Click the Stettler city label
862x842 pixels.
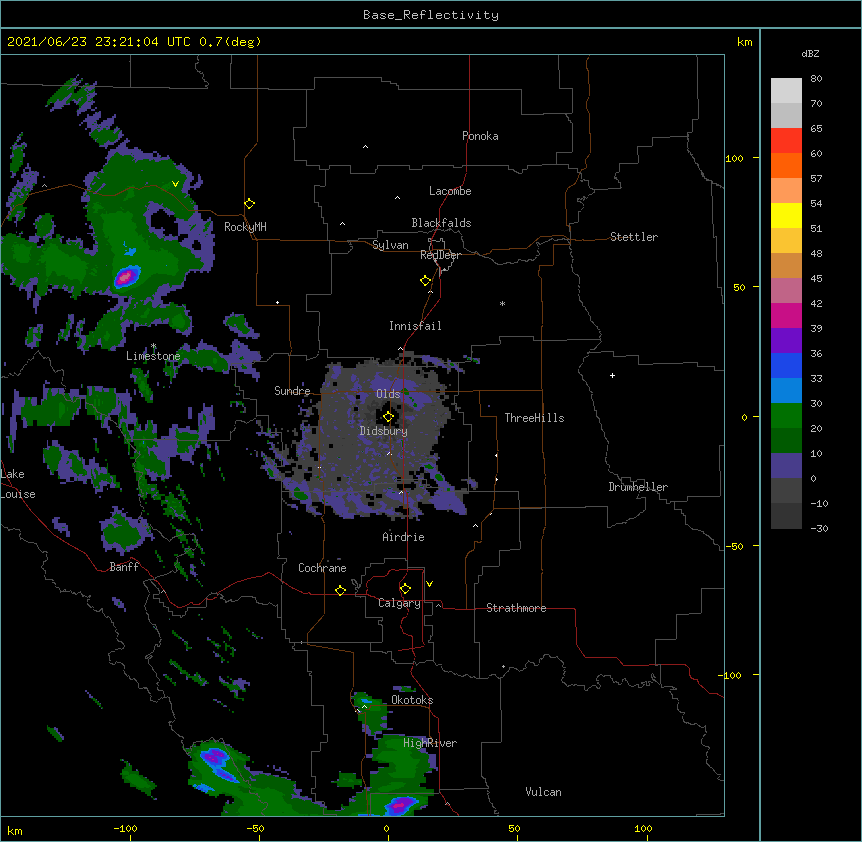[x=634, y=237]
